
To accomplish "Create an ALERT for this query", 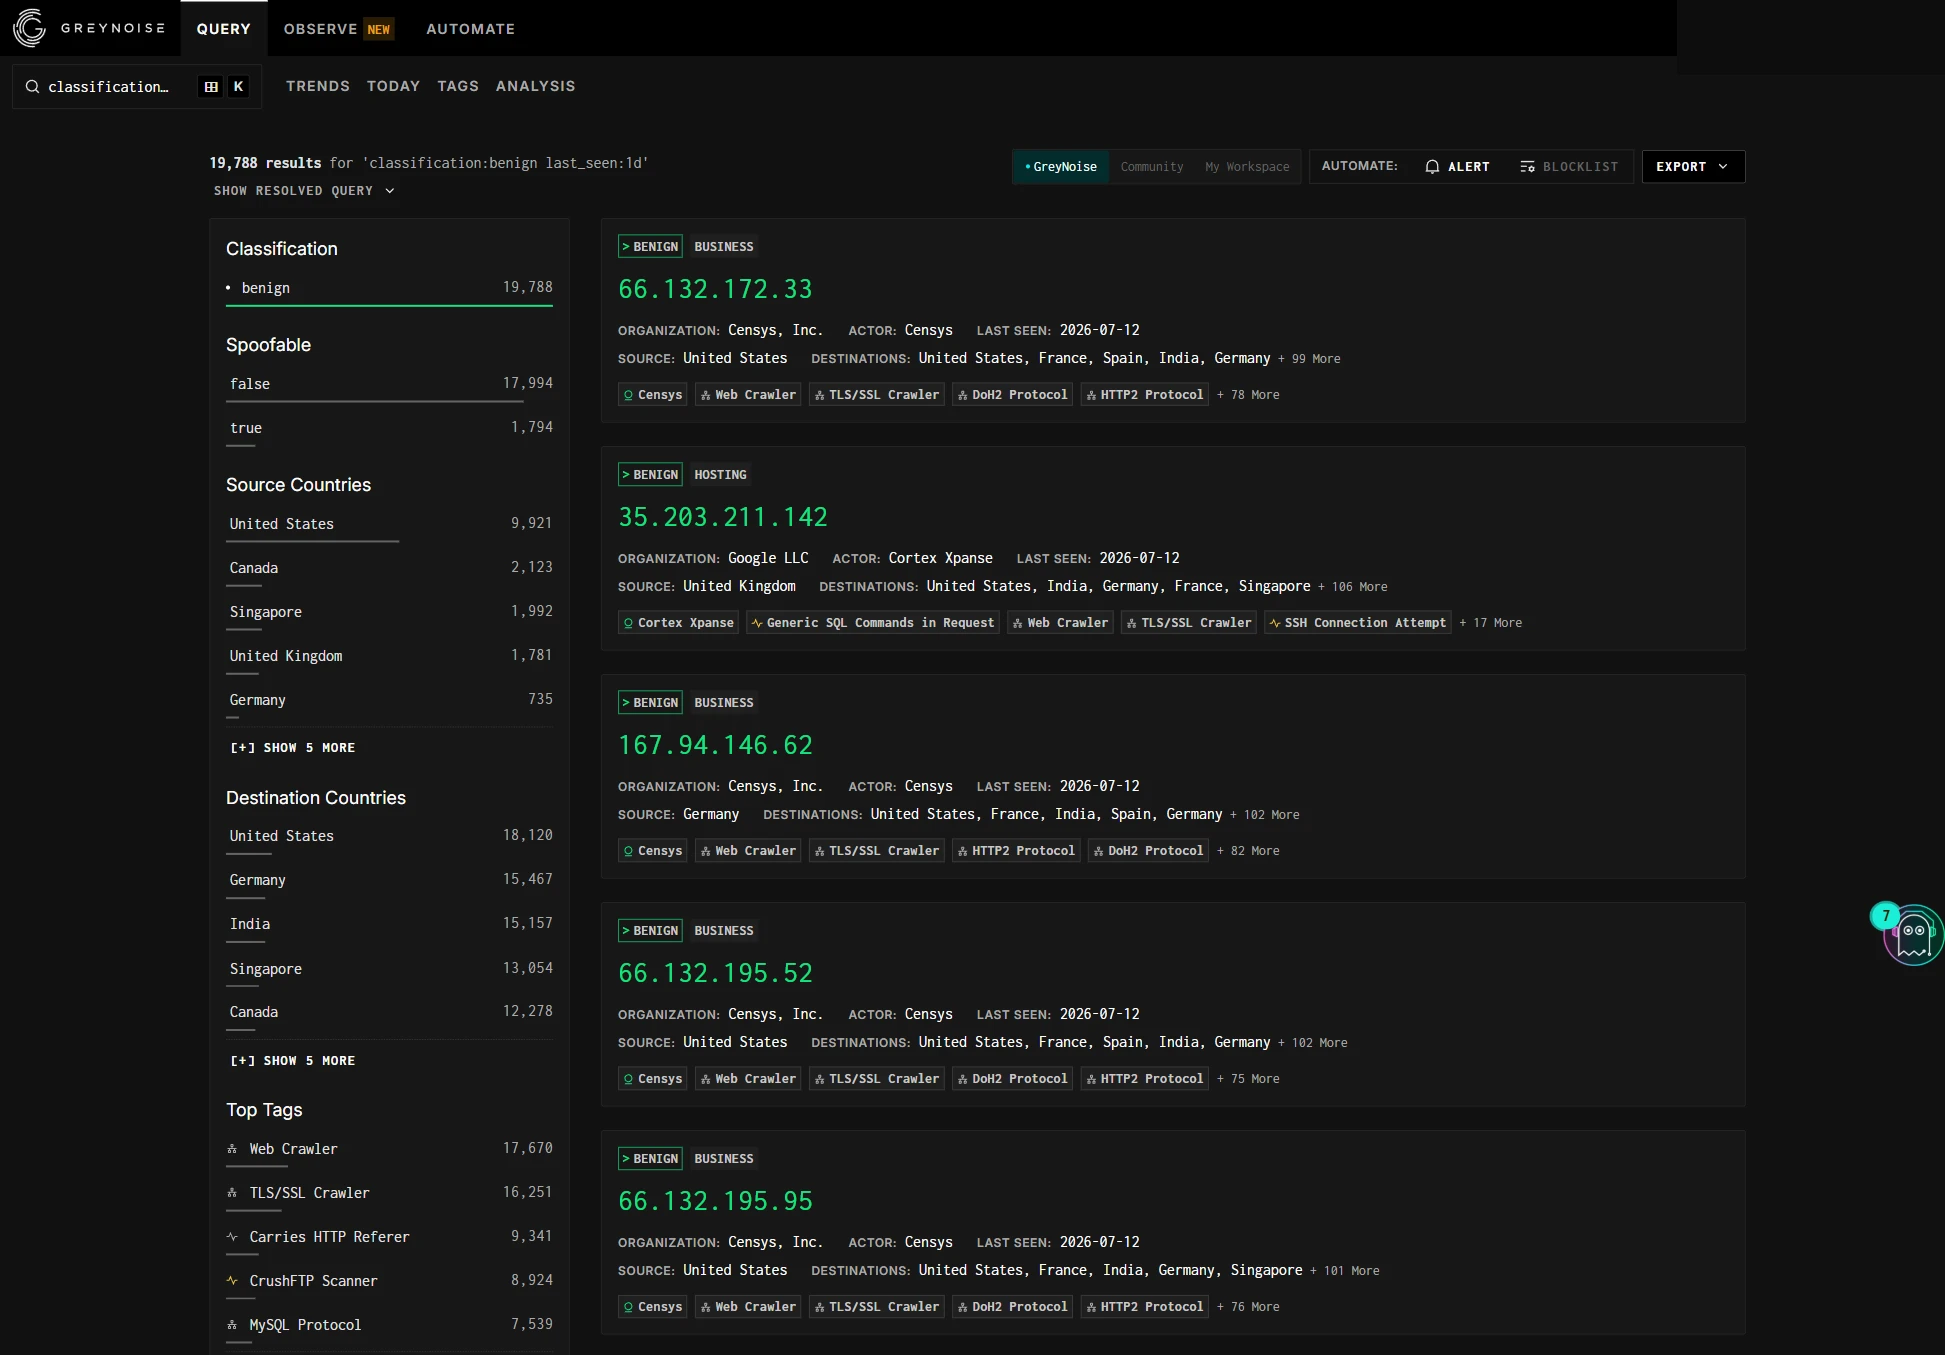I will coord(1457,167).
